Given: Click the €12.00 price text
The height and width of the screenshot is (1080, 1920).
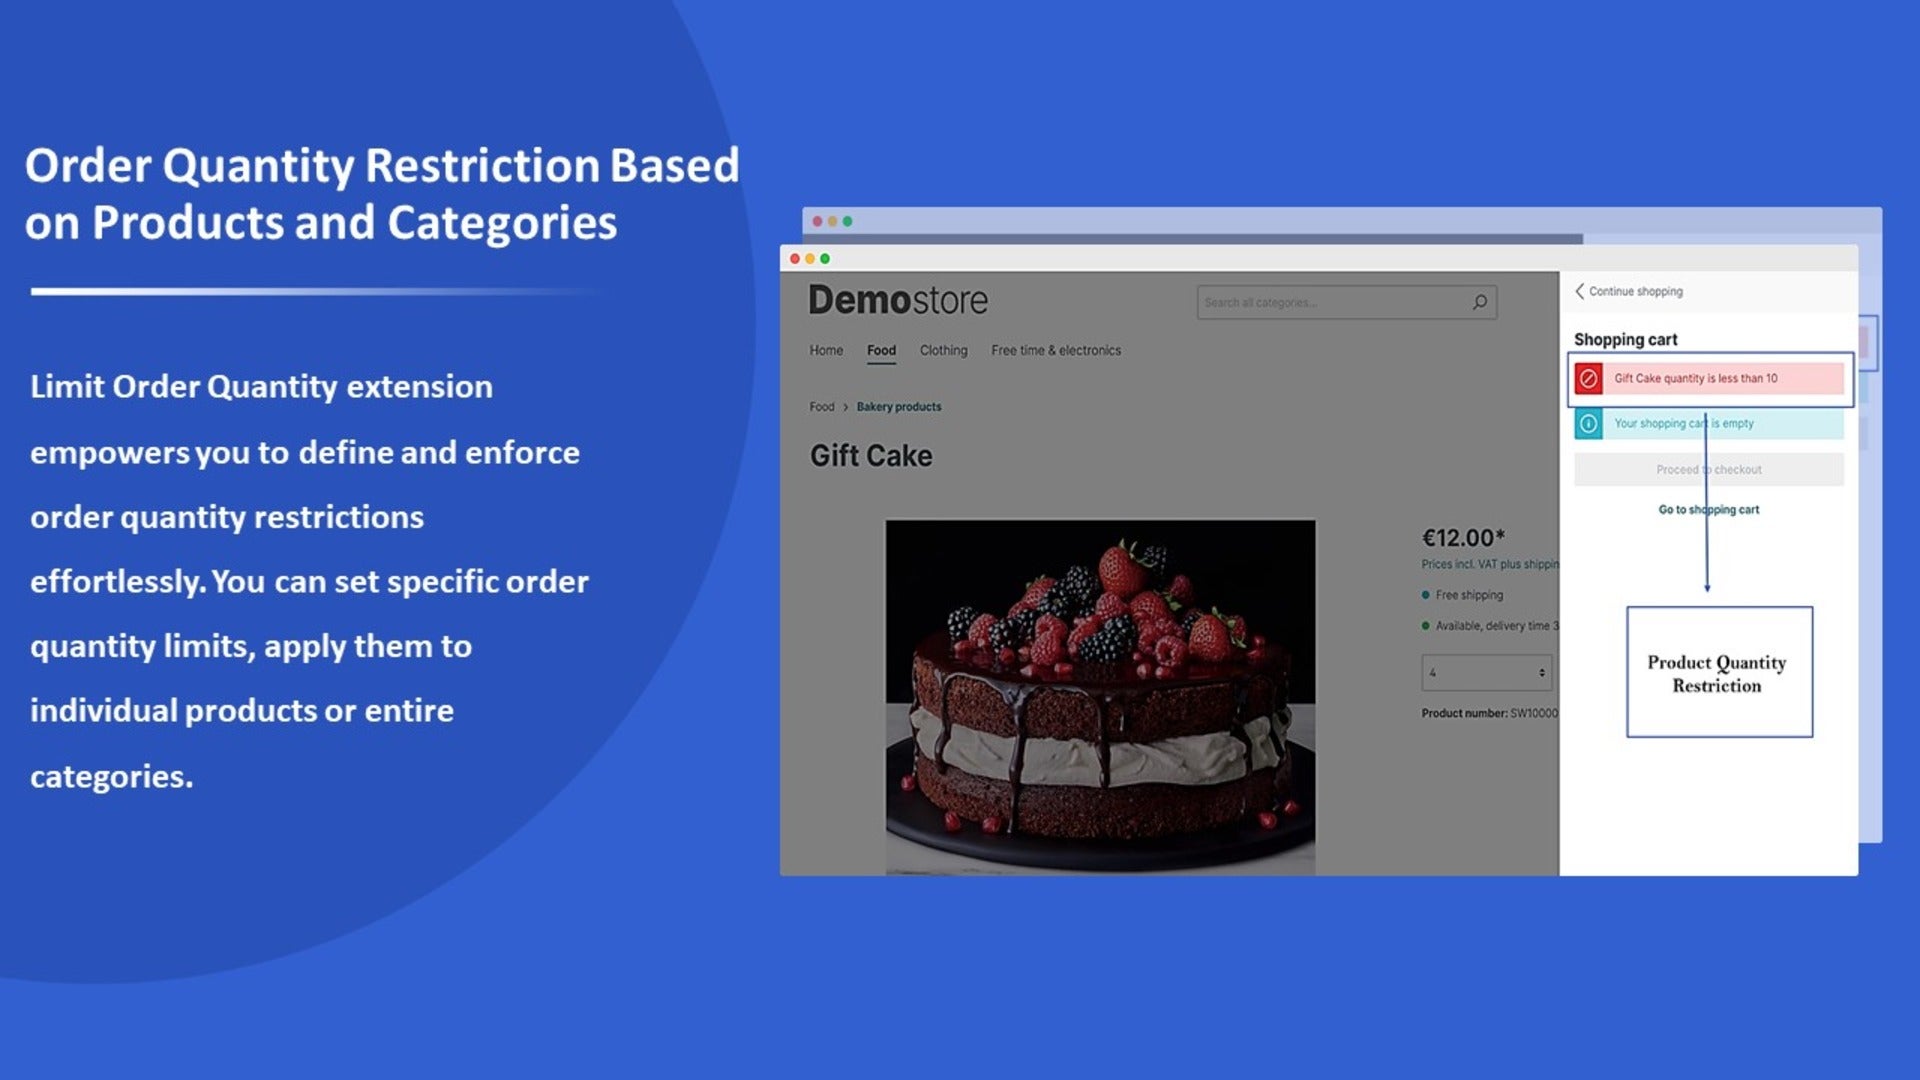Looking at the screenshot, I should click(x=1463, y=538).
